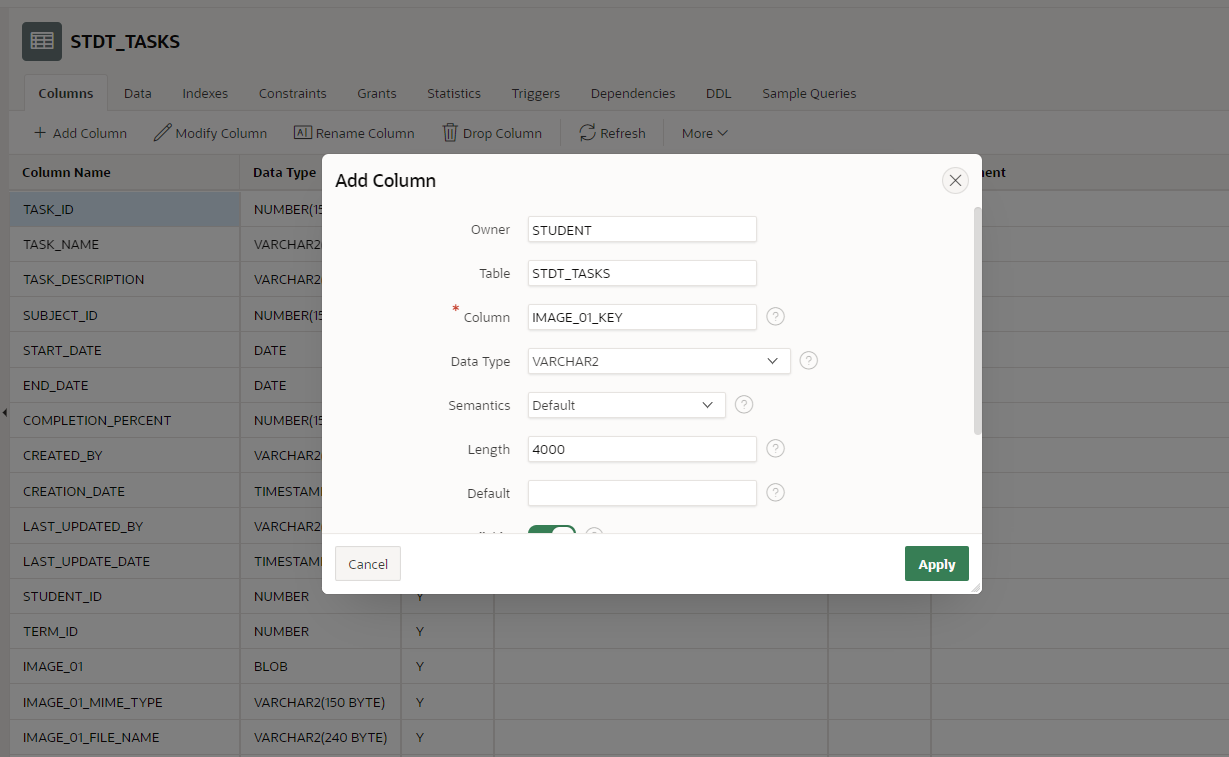The width and height of the screenshot is (1229, 757).
Task: Click the STDT_TASKS table icon
Action: [42, 42]
